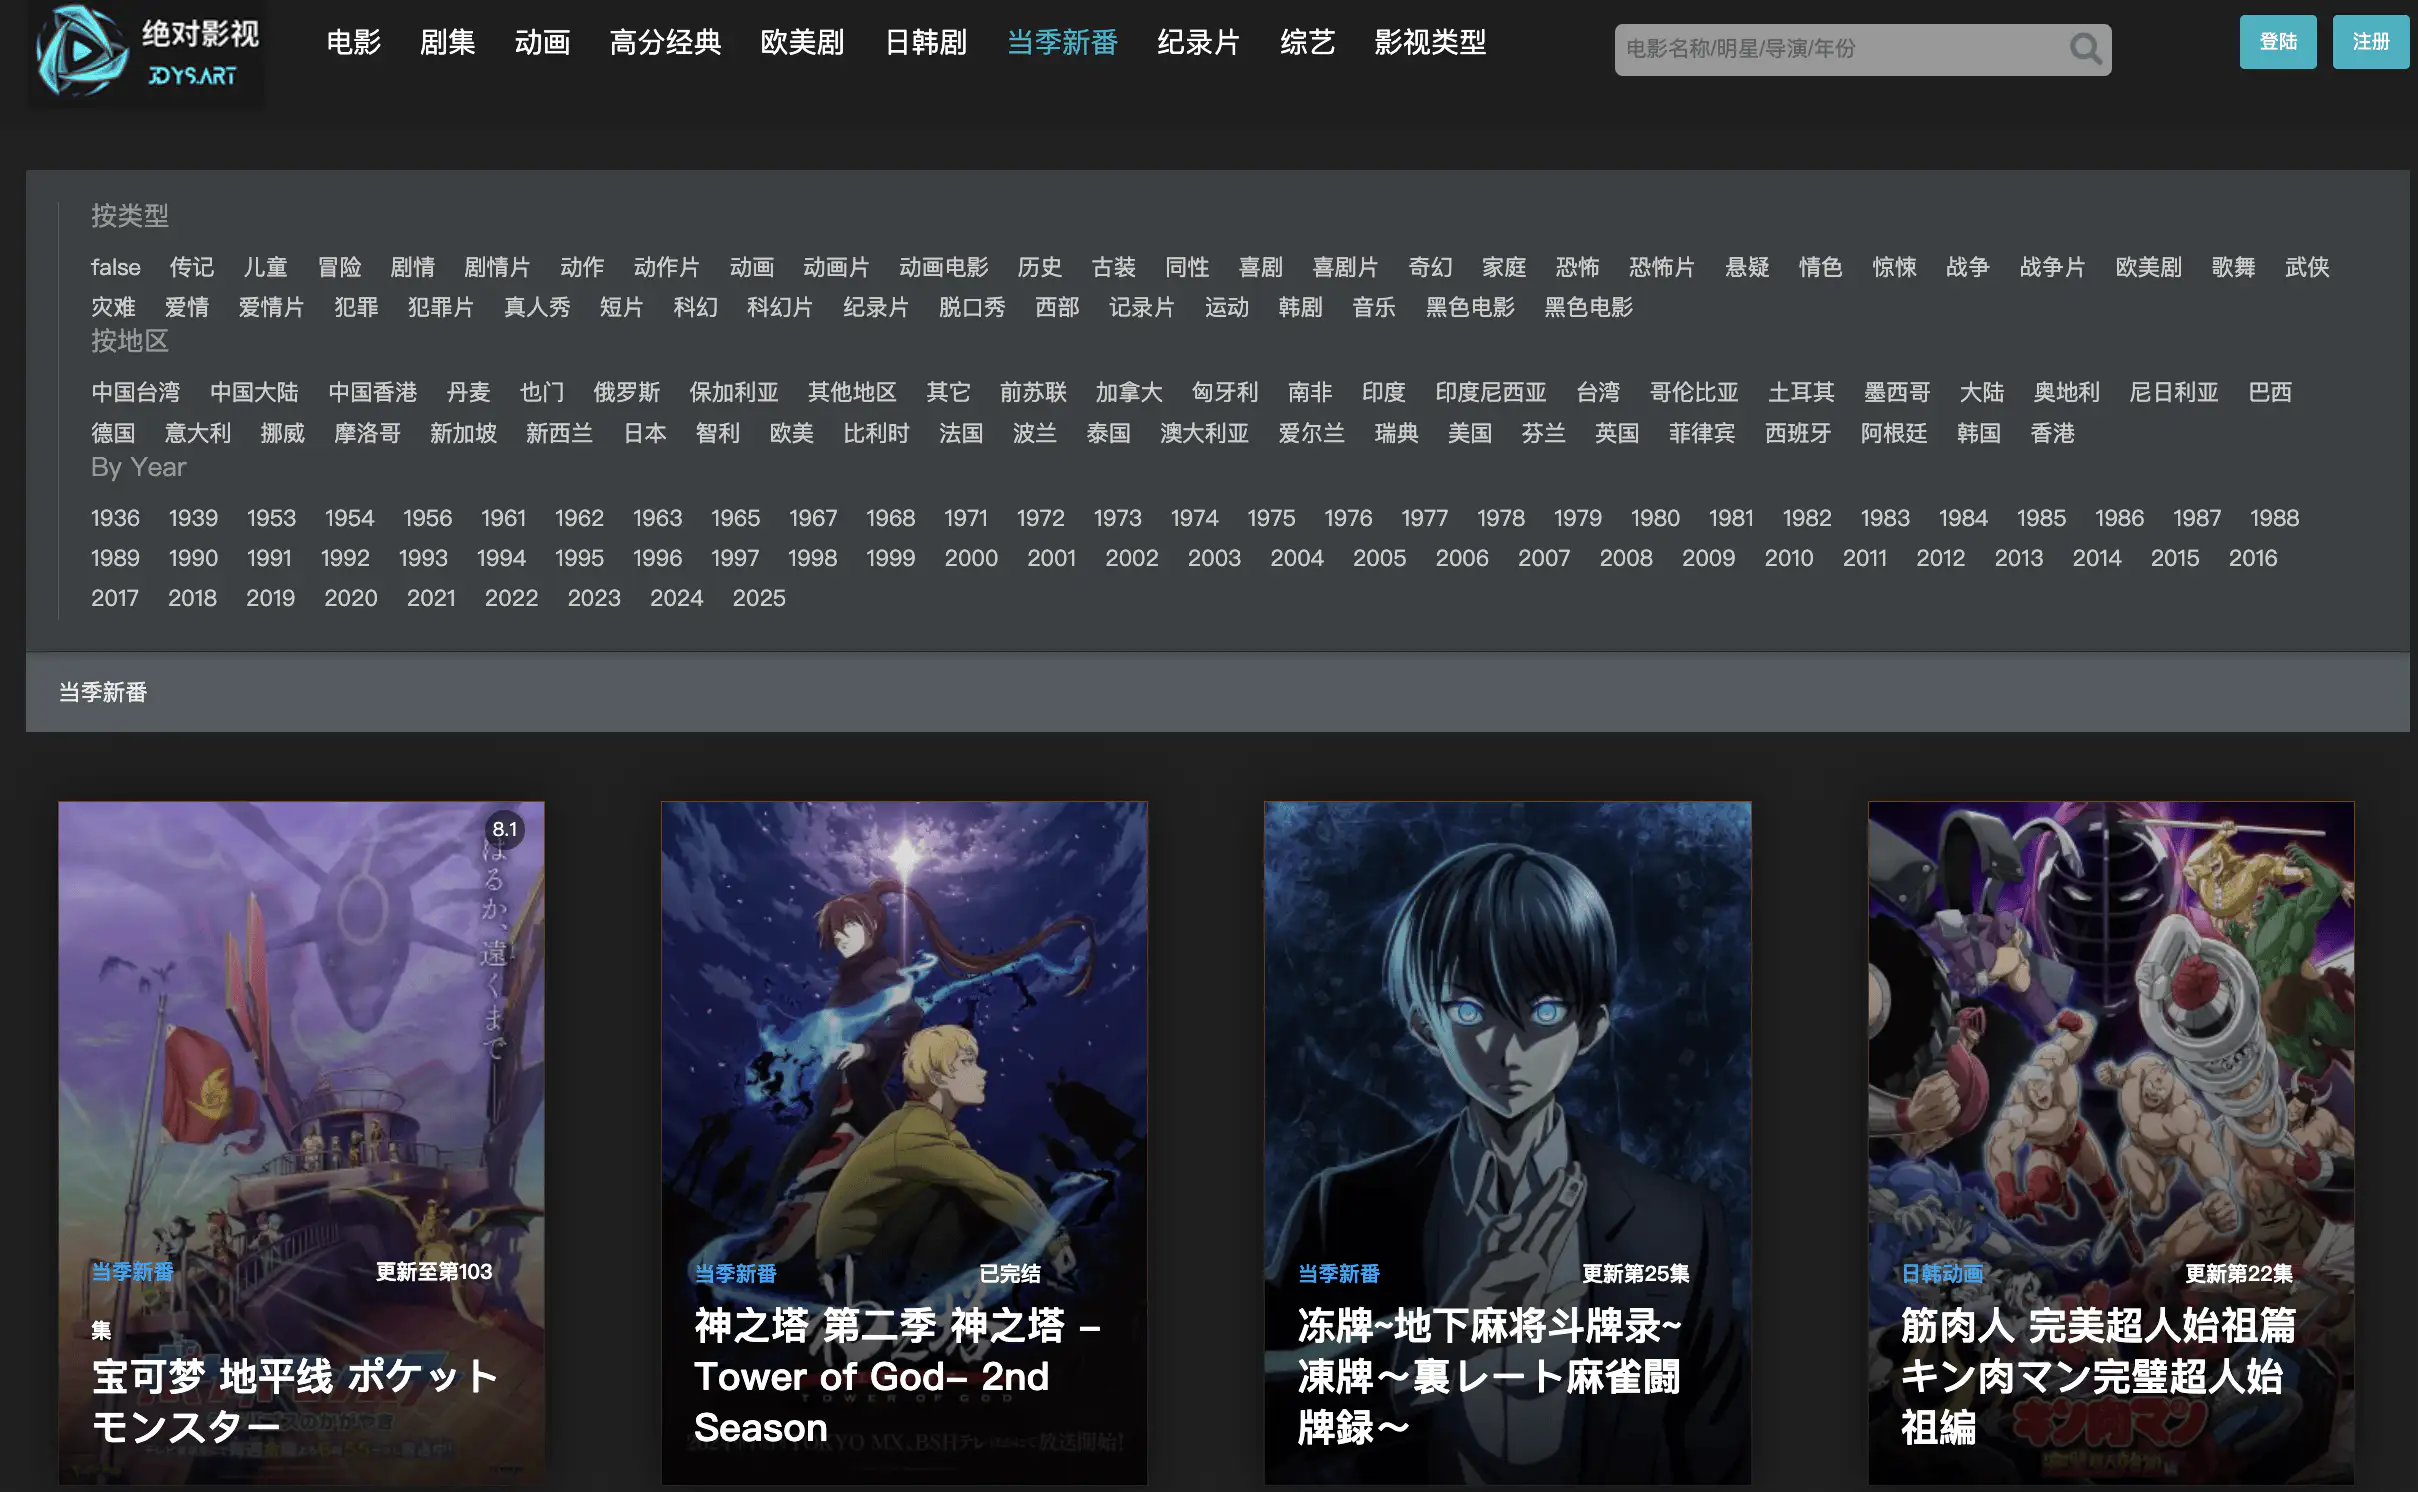Filter by year 1968
The height and width of the screenshot is (1492, 2418).
point(890,518)
